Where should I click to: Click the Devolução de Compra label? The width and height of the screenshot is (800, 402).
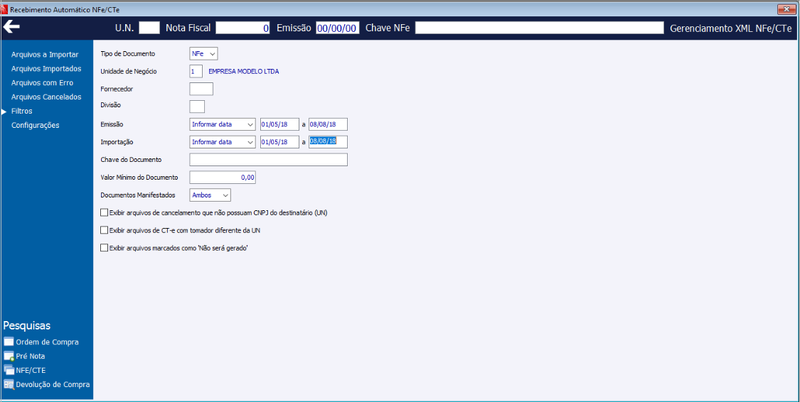point(53,385)
